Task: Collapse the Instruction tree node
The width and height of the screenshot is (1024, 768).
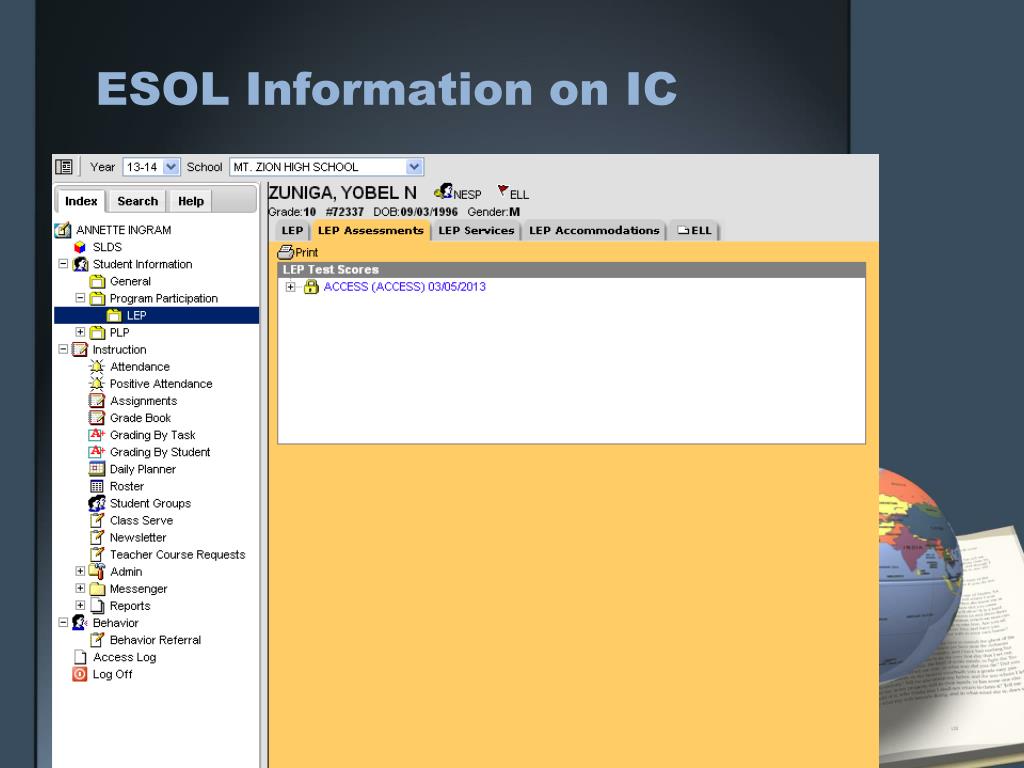Action: (63, 349)
